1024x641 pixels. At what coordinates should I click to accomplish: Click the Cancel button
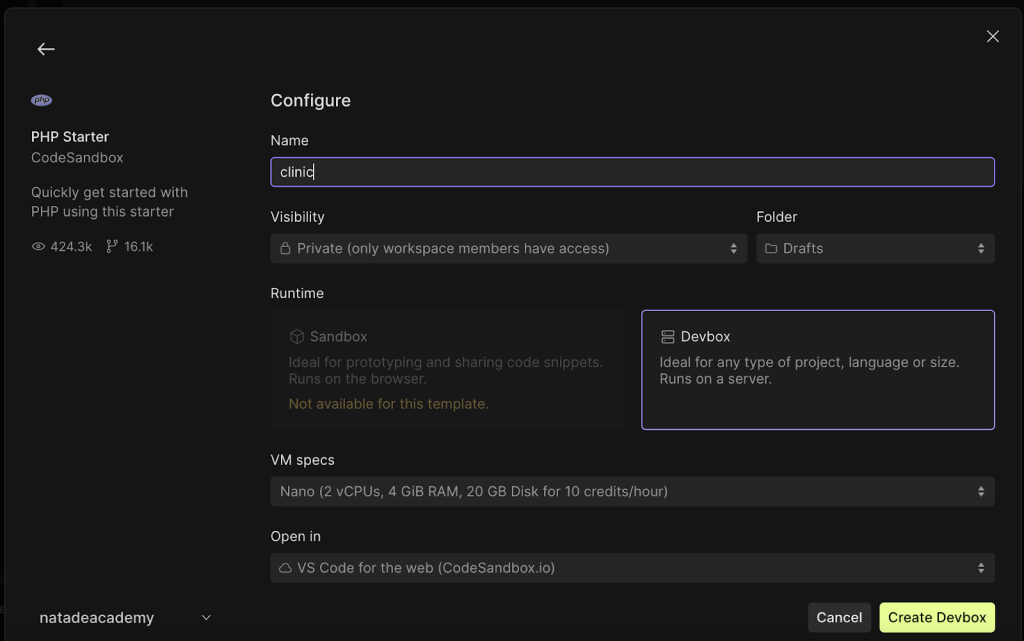tap(839, 618)
